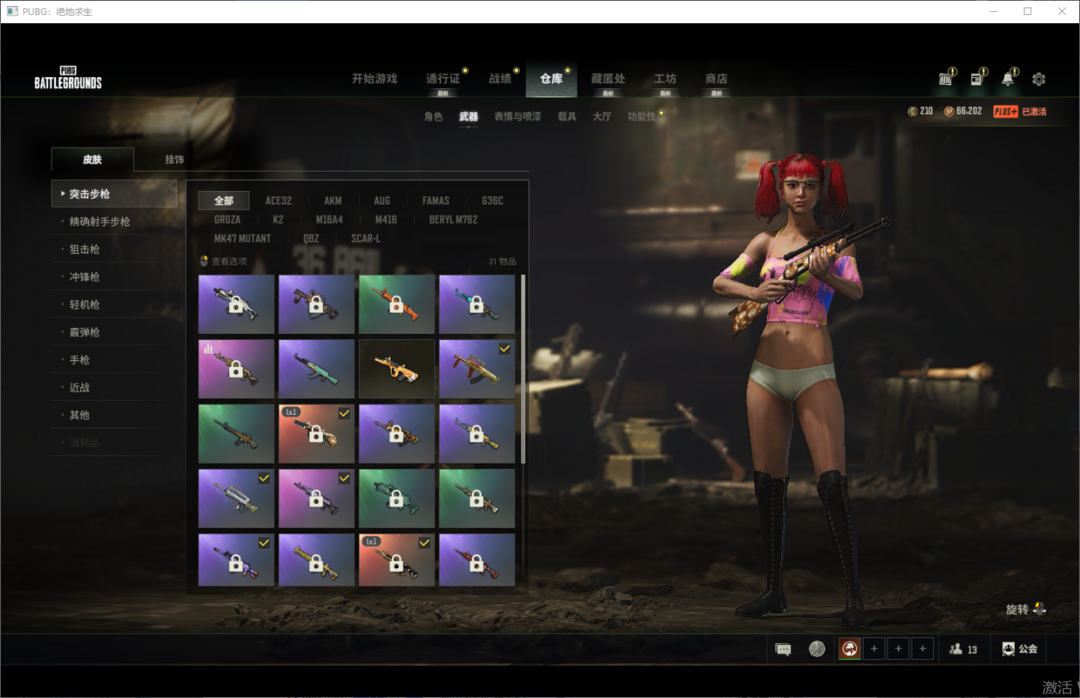
Task: Open the 商店 store tab
Action: coord(716,79)
